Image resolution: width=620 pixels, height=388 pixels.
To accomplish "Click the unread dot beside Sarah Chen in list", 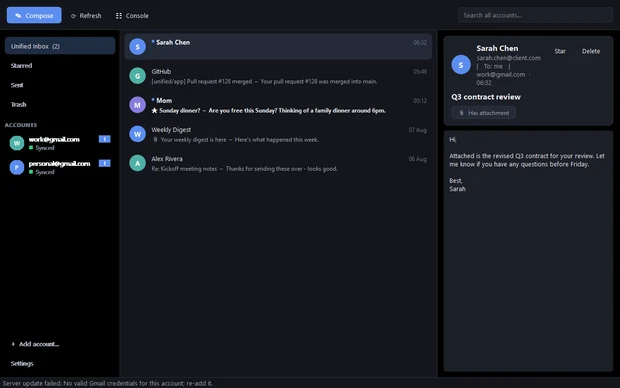I will (x=153, y=41).
